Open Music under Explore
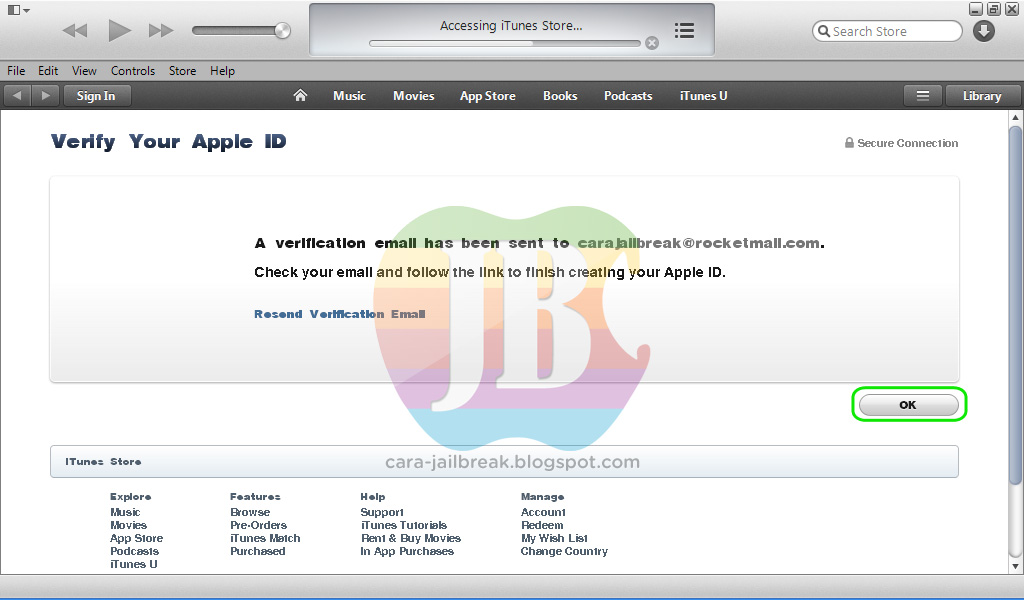The height and width of the screenshot is (600, 1024). [125, 512]
